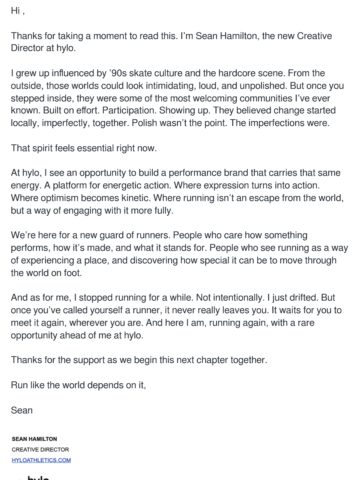The image size is (360, 480).
Task: Click 'the world on foot.' line
Action: click(46, 273)
